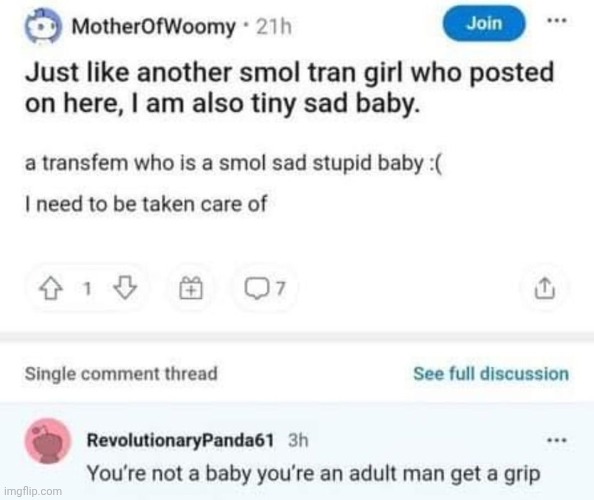
Task: Click the 'Single comment thread' label
Action: pyautogui.click(x=121, y=373)
